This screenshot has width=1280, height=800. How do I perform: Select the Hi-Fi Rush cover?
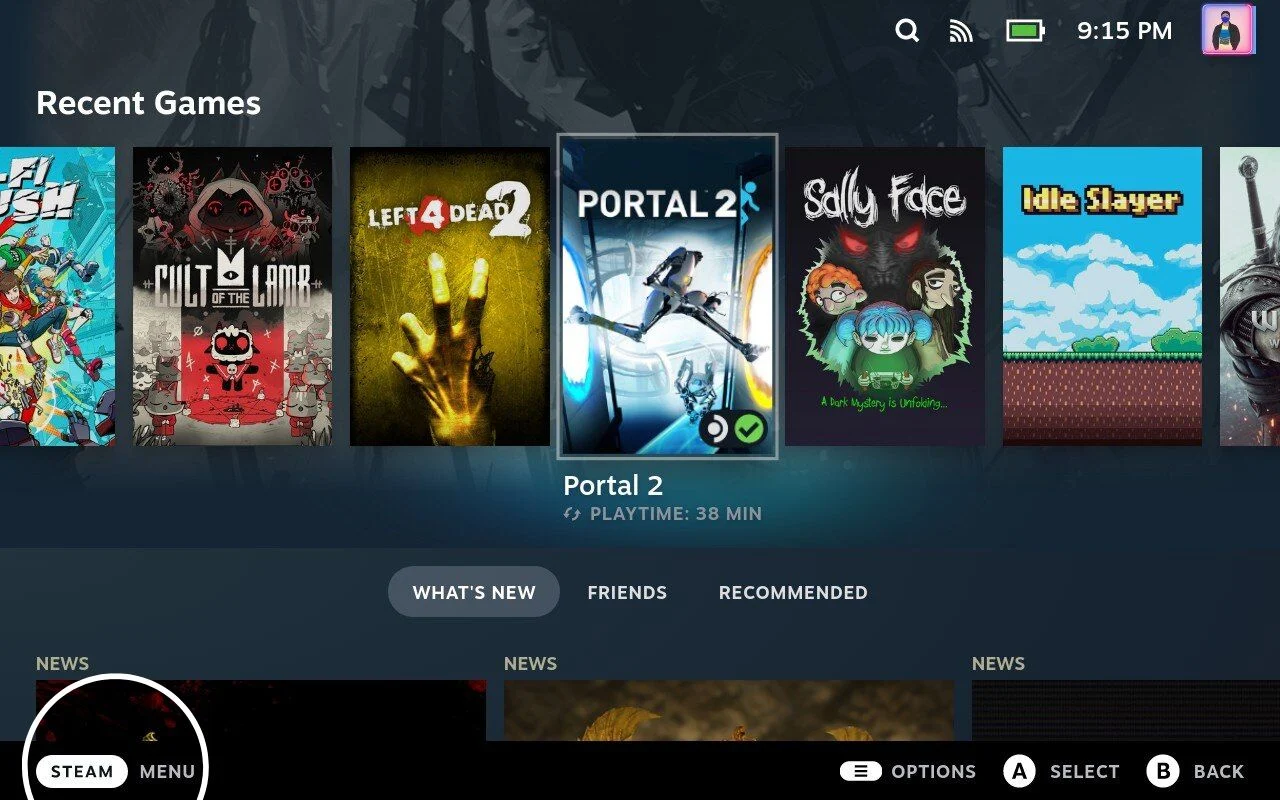click(x=57, y=296)
